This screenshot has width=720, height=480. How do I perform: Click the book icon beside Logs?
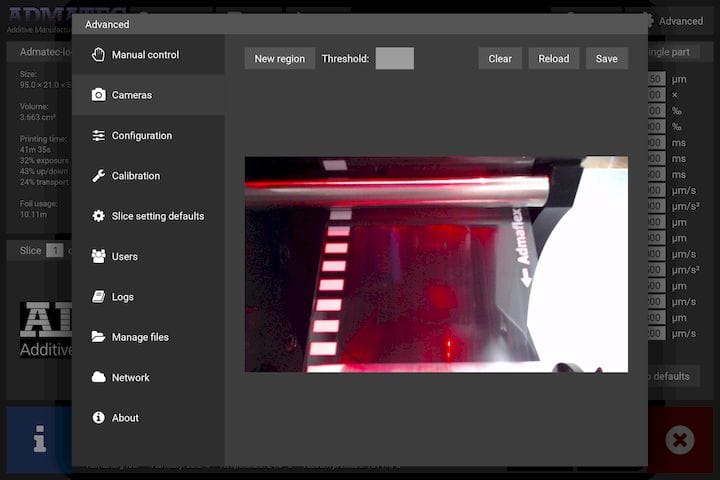(x=98, y=297)
